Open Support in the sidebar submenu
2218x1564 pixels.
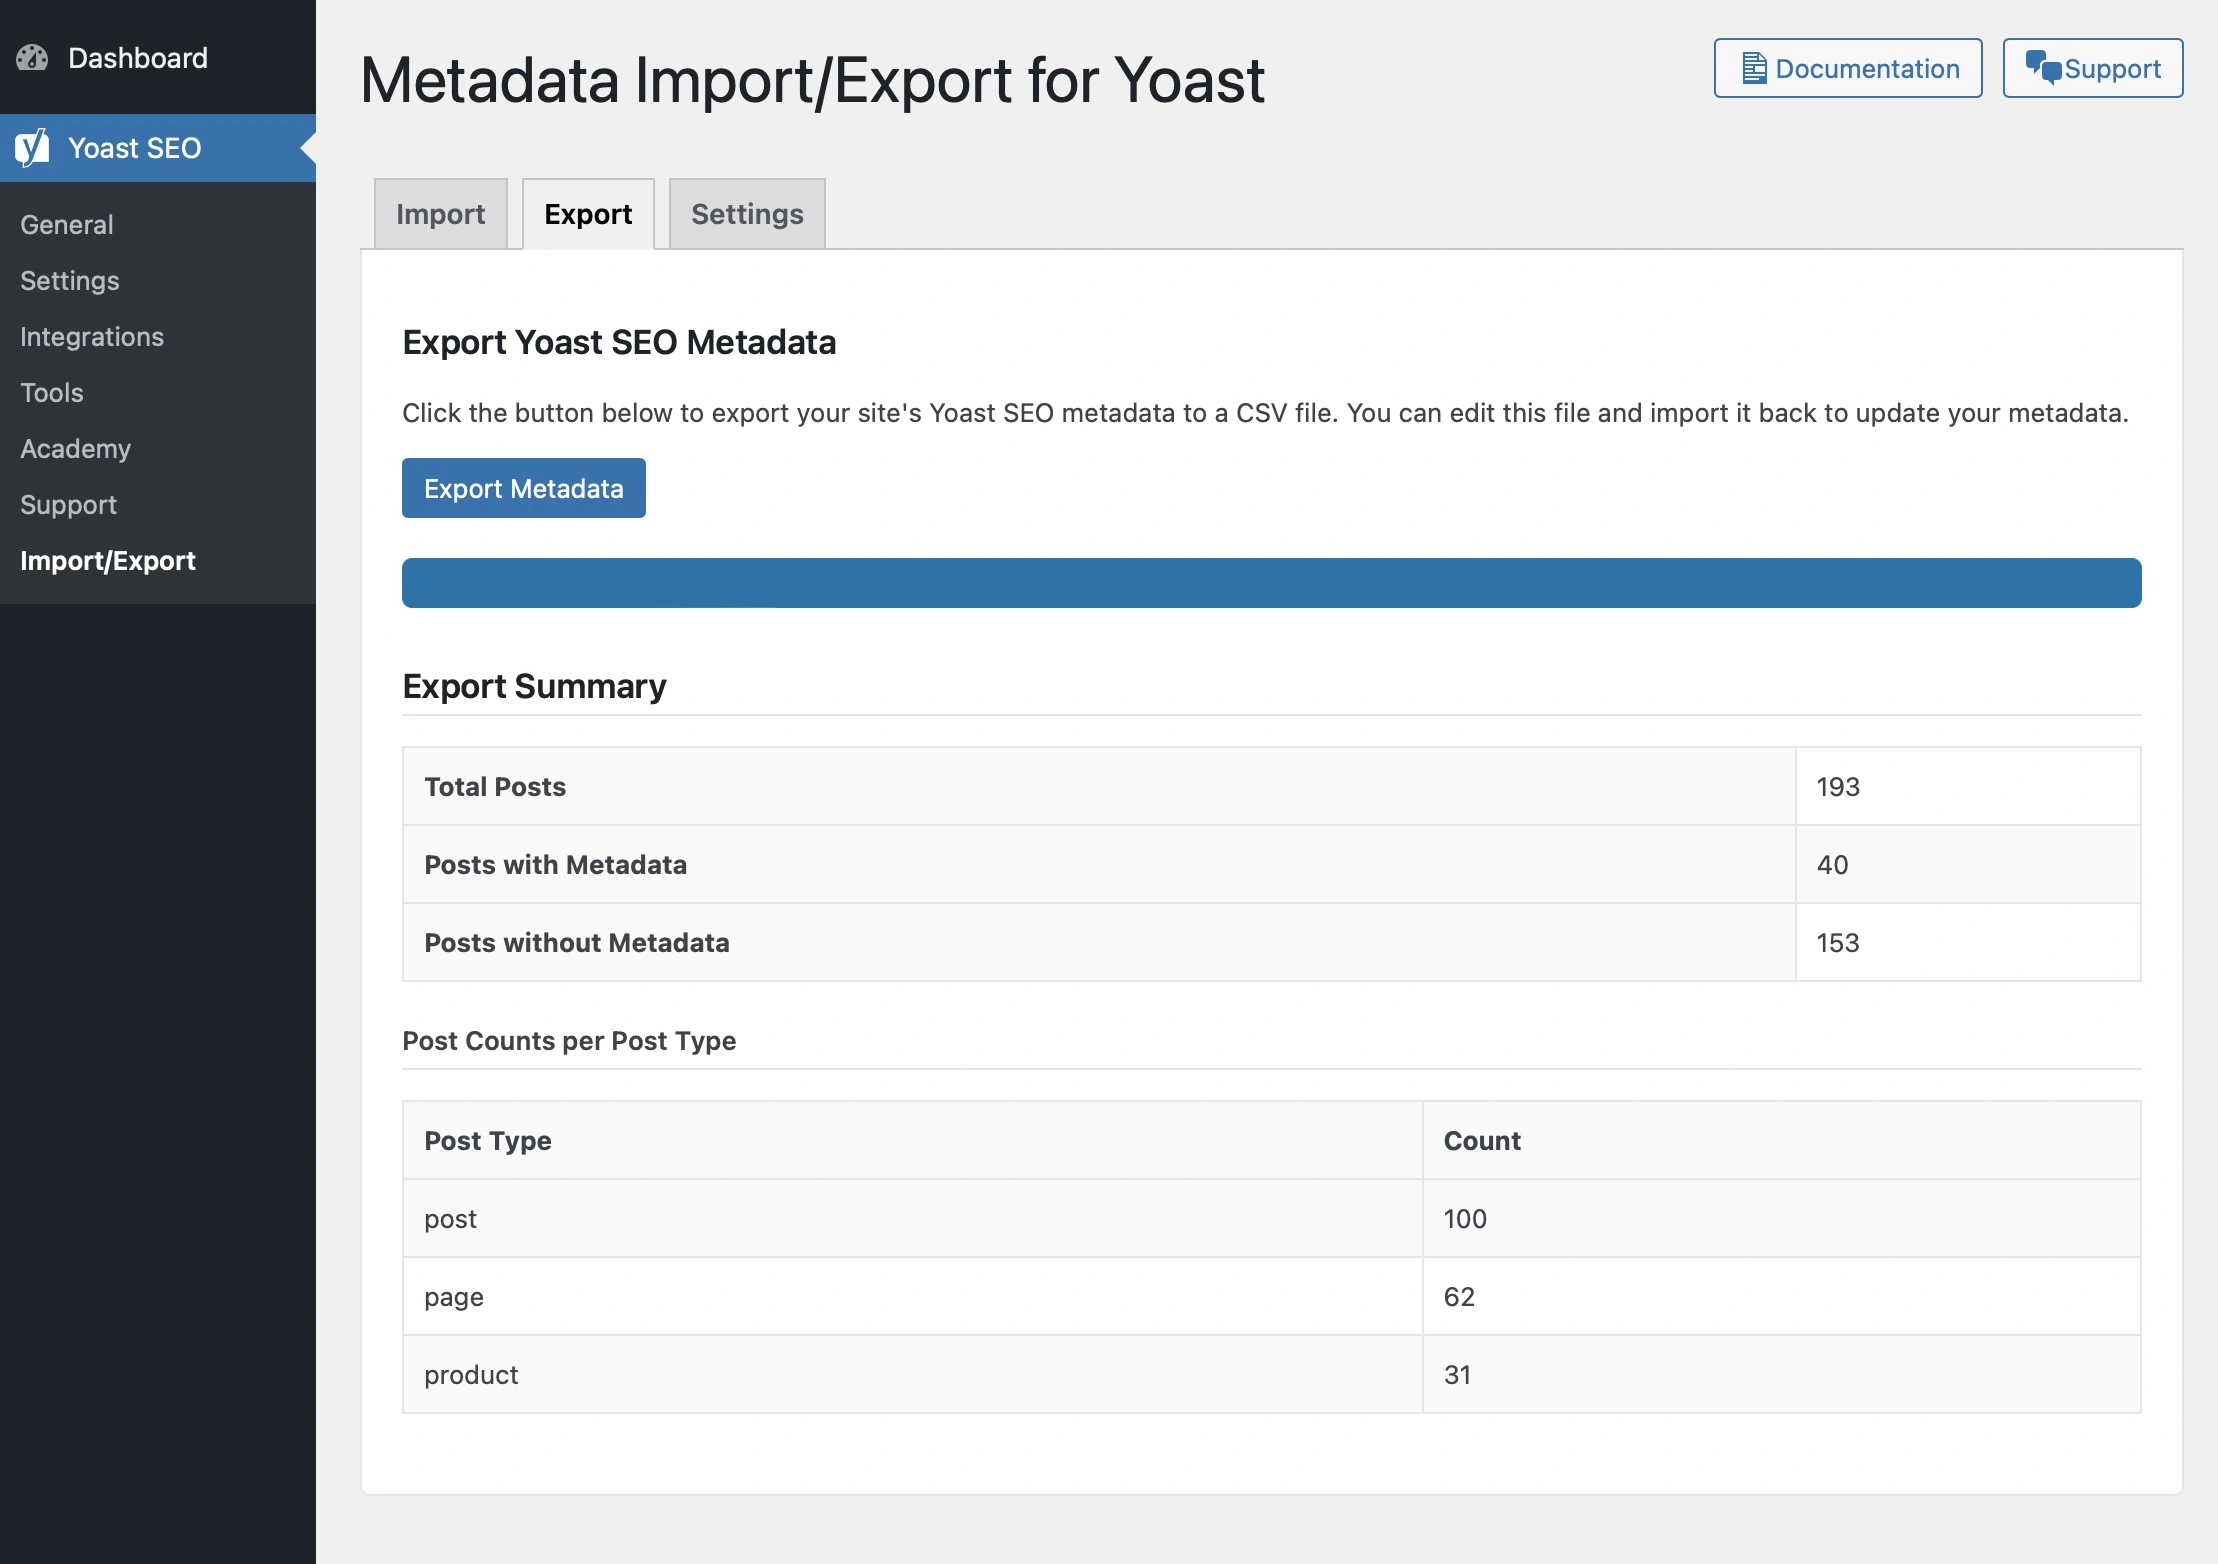pos(69,505)
